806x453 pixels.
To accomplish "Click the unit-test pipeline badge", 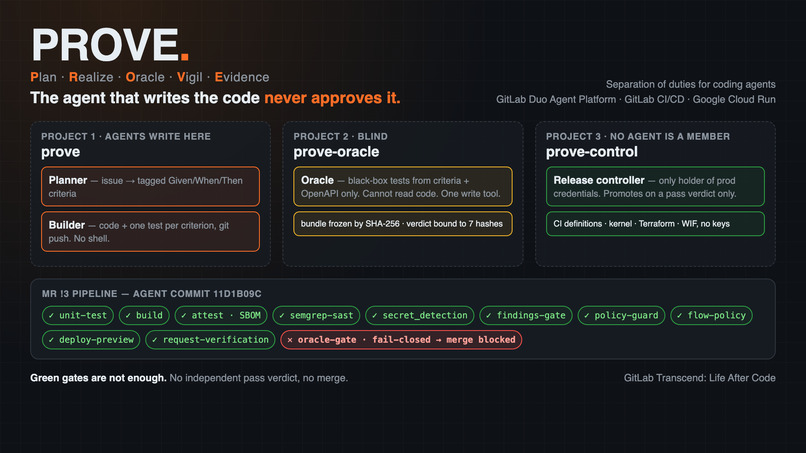I will pos(78,315).
